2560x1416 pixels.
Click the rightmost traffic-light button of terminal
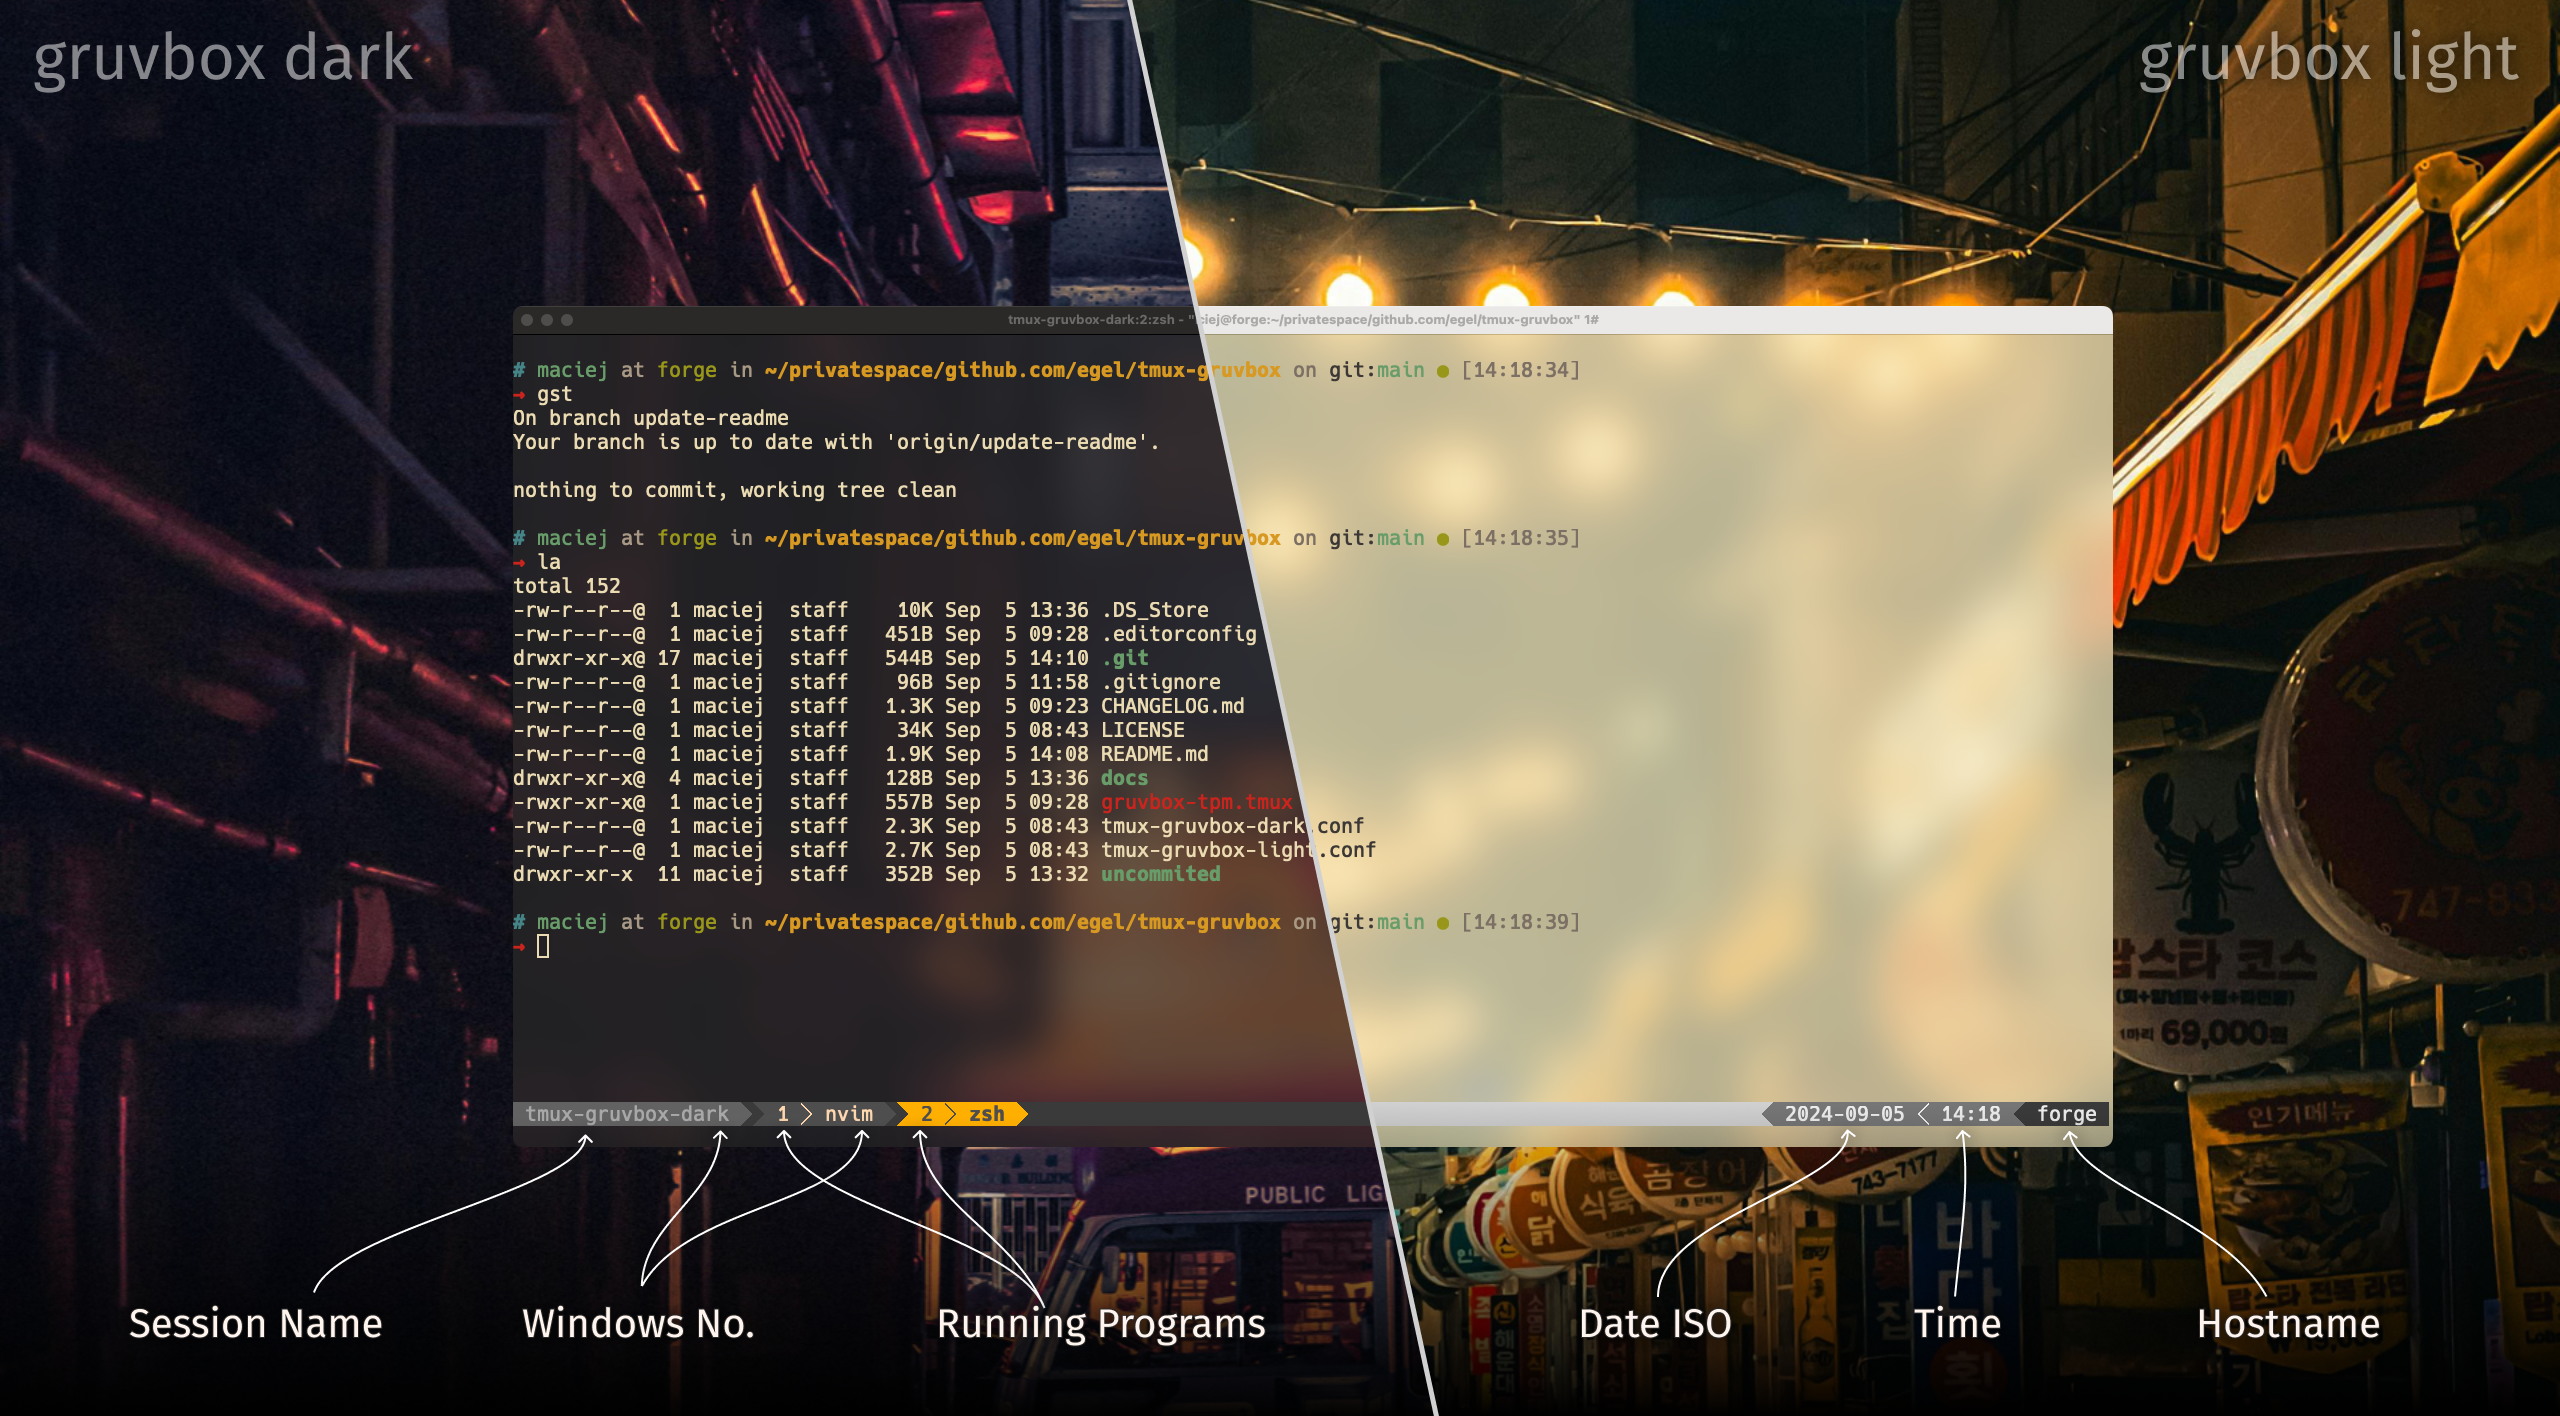[x=567, y=320]
